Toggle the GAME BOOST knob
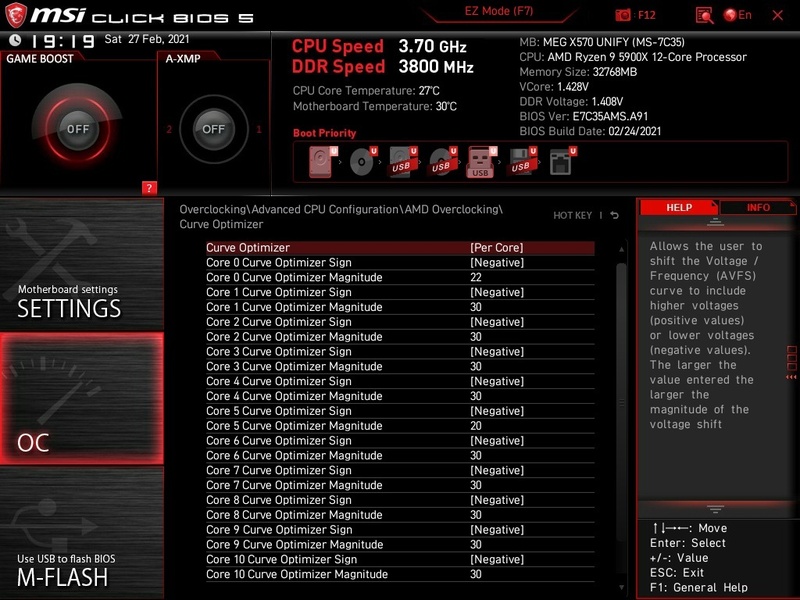800x600 pixels. (x=78, y=129)
